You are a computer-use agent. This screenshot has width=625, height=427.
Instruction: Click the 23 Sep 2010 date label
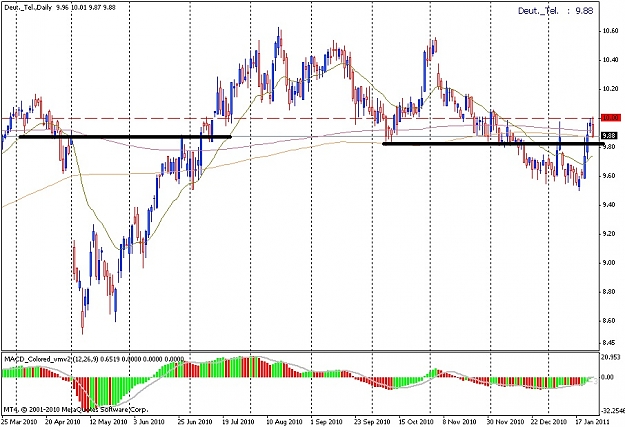tap(372, 421)
